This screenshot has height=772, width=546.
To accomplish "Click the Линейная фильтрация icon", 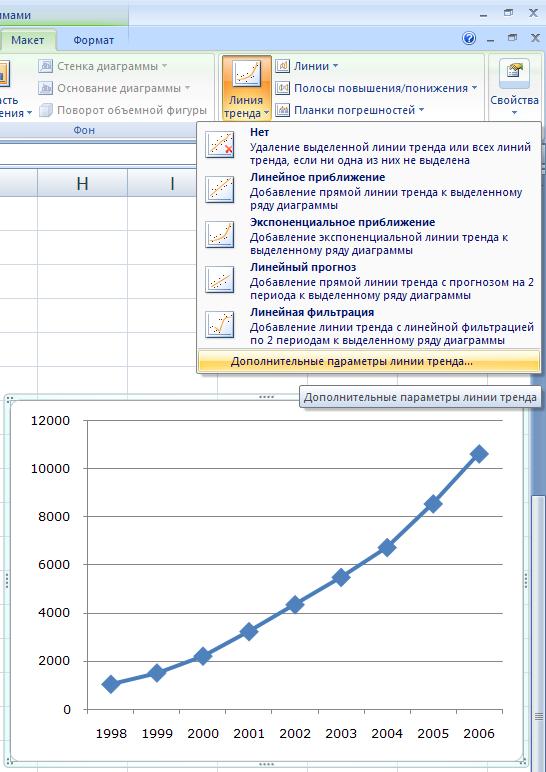I will pos(220,325).
